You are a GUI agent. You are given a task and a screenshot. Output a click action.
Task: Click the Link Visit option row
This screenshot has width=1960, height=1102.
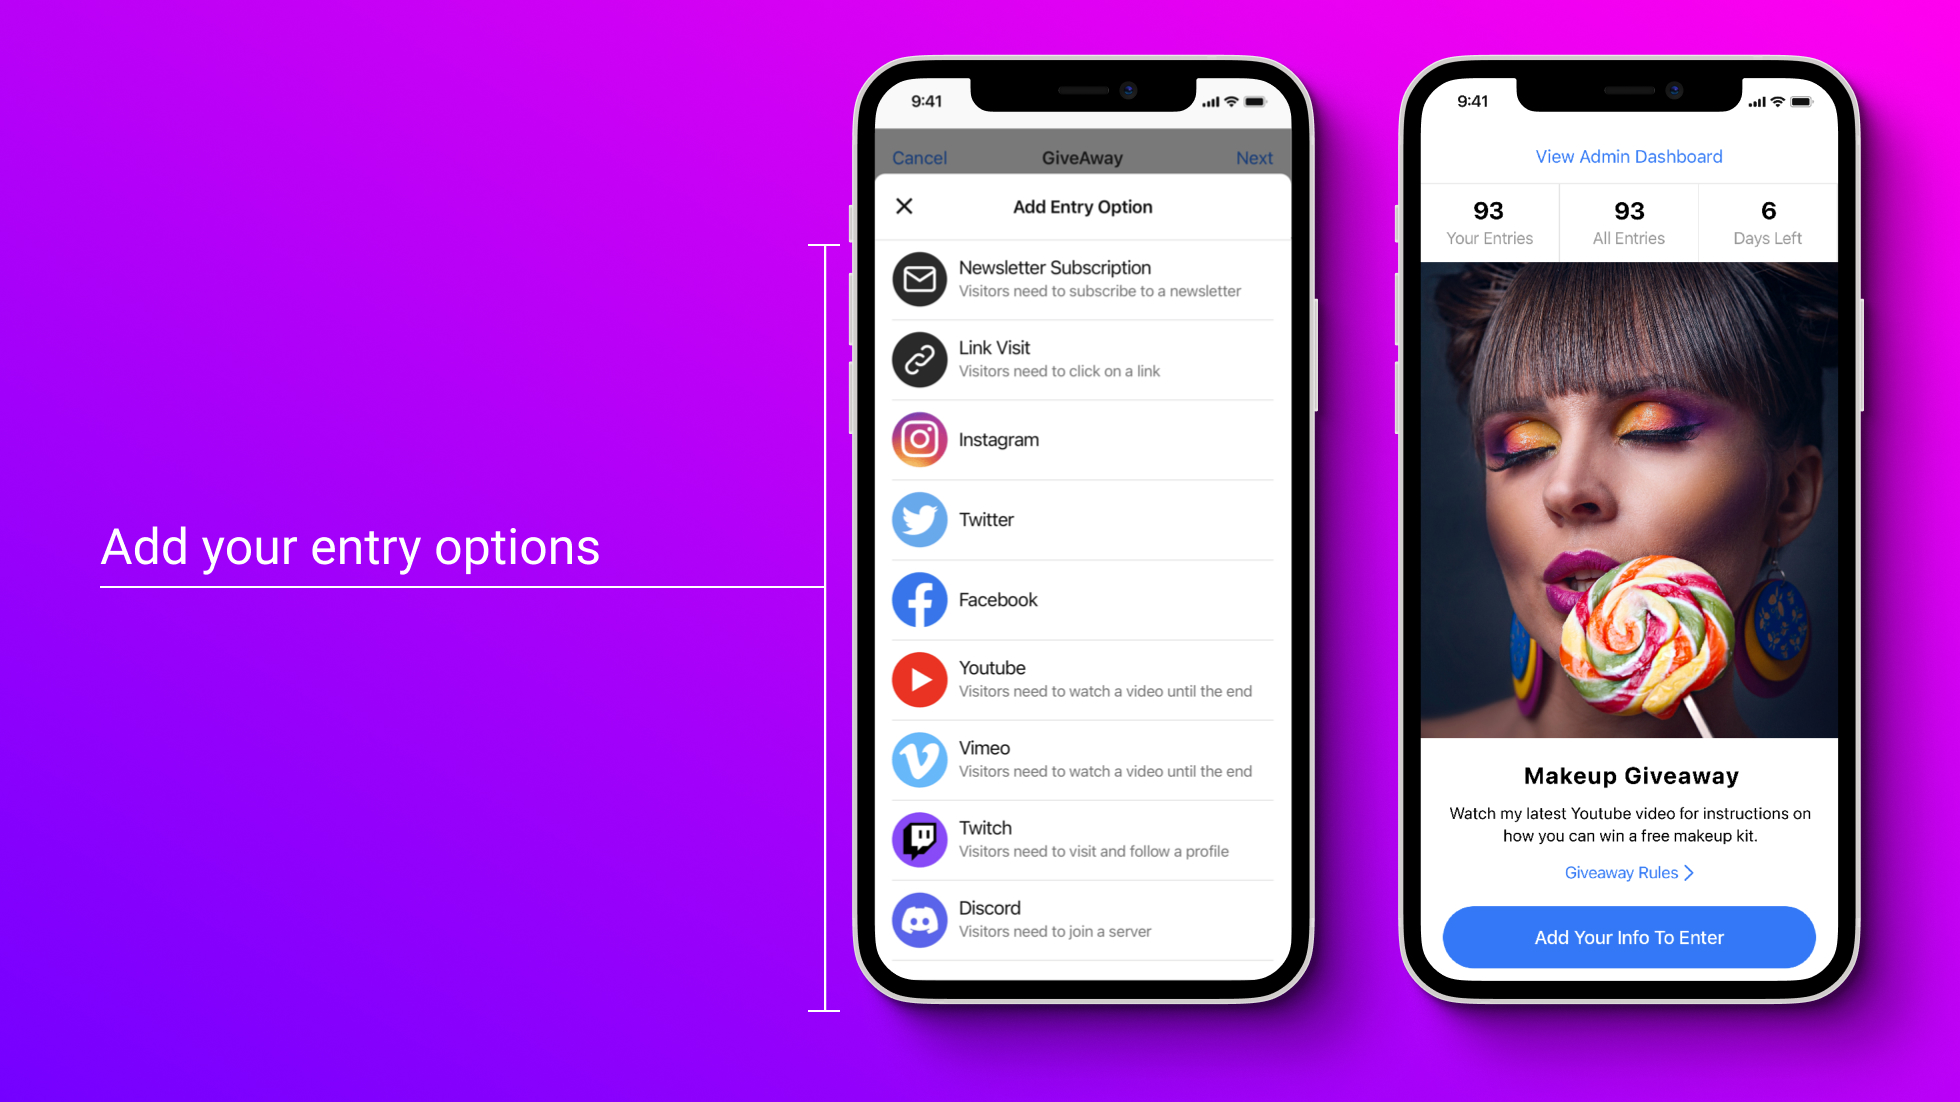(1082, 359)
